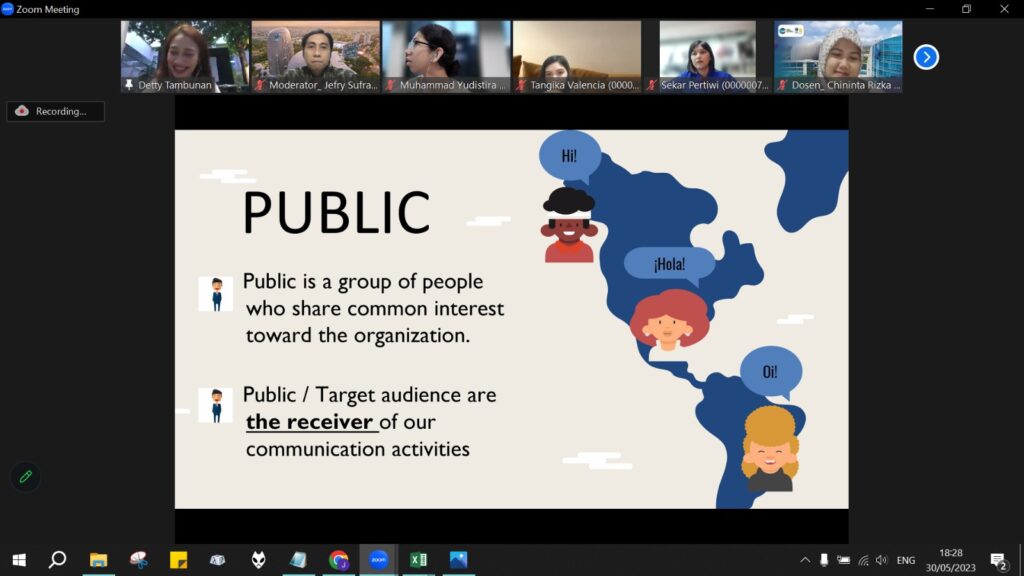Click the green annotation pencil icon

[x=26, y=477]
